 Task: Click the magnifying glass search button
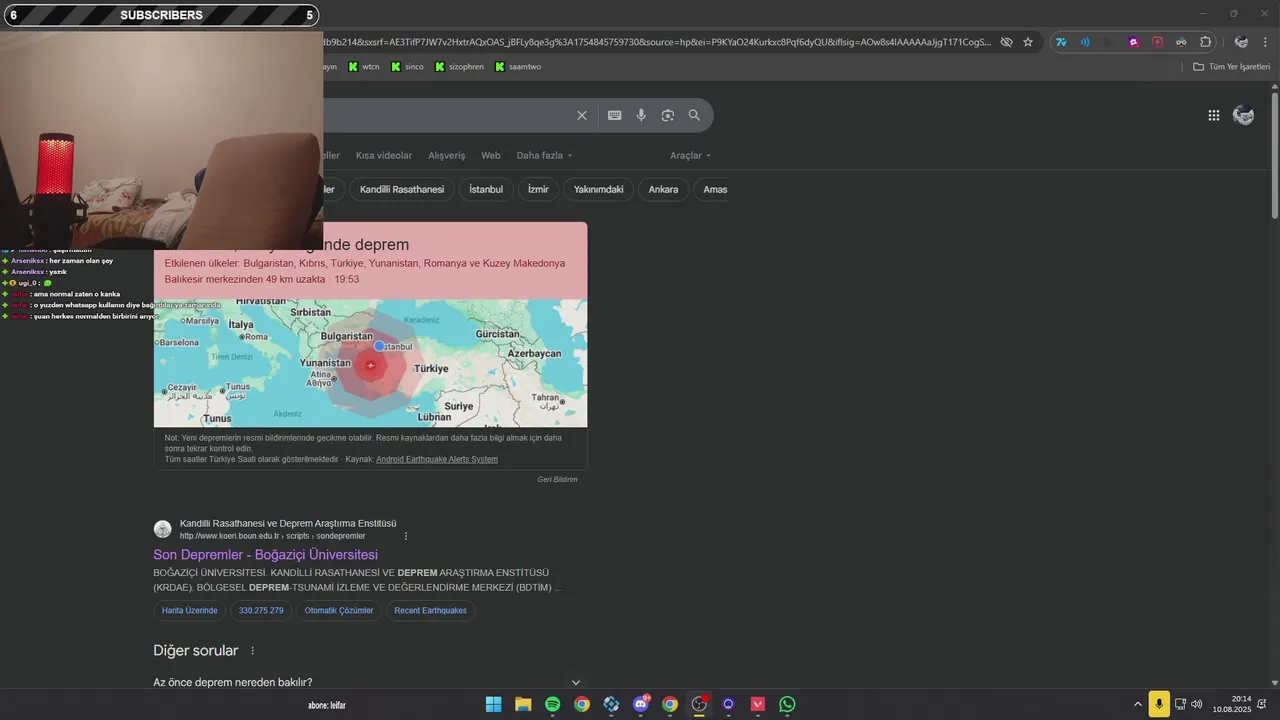tap(694, 115)
